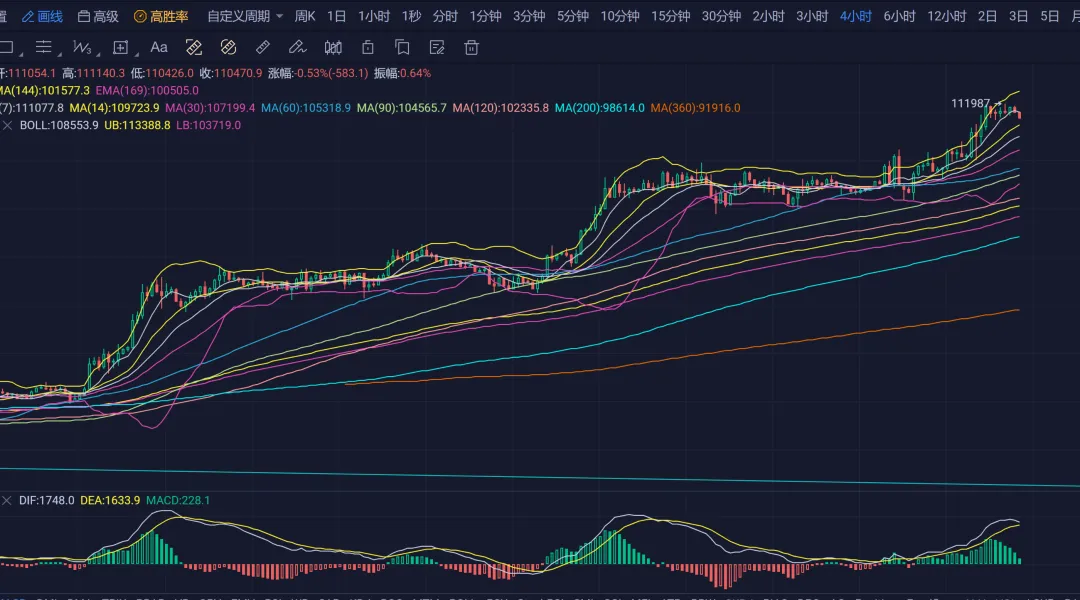Click the edit note icon
This screenshot has width=1080, height=600.
436,47
